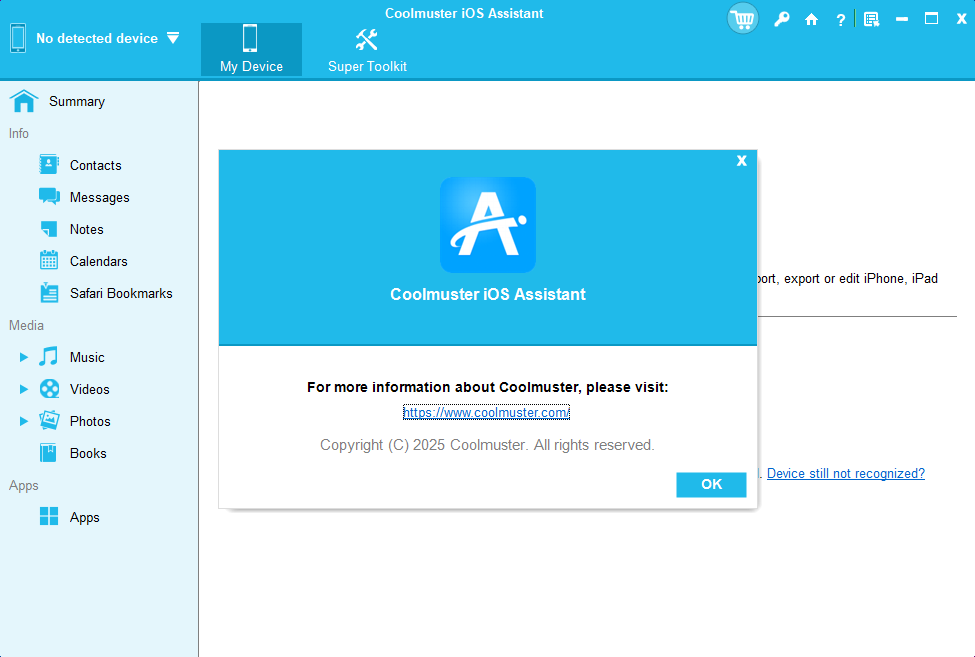Click the Notes icon in sidebar
The image size is (975, 657).
pos(49,229)
